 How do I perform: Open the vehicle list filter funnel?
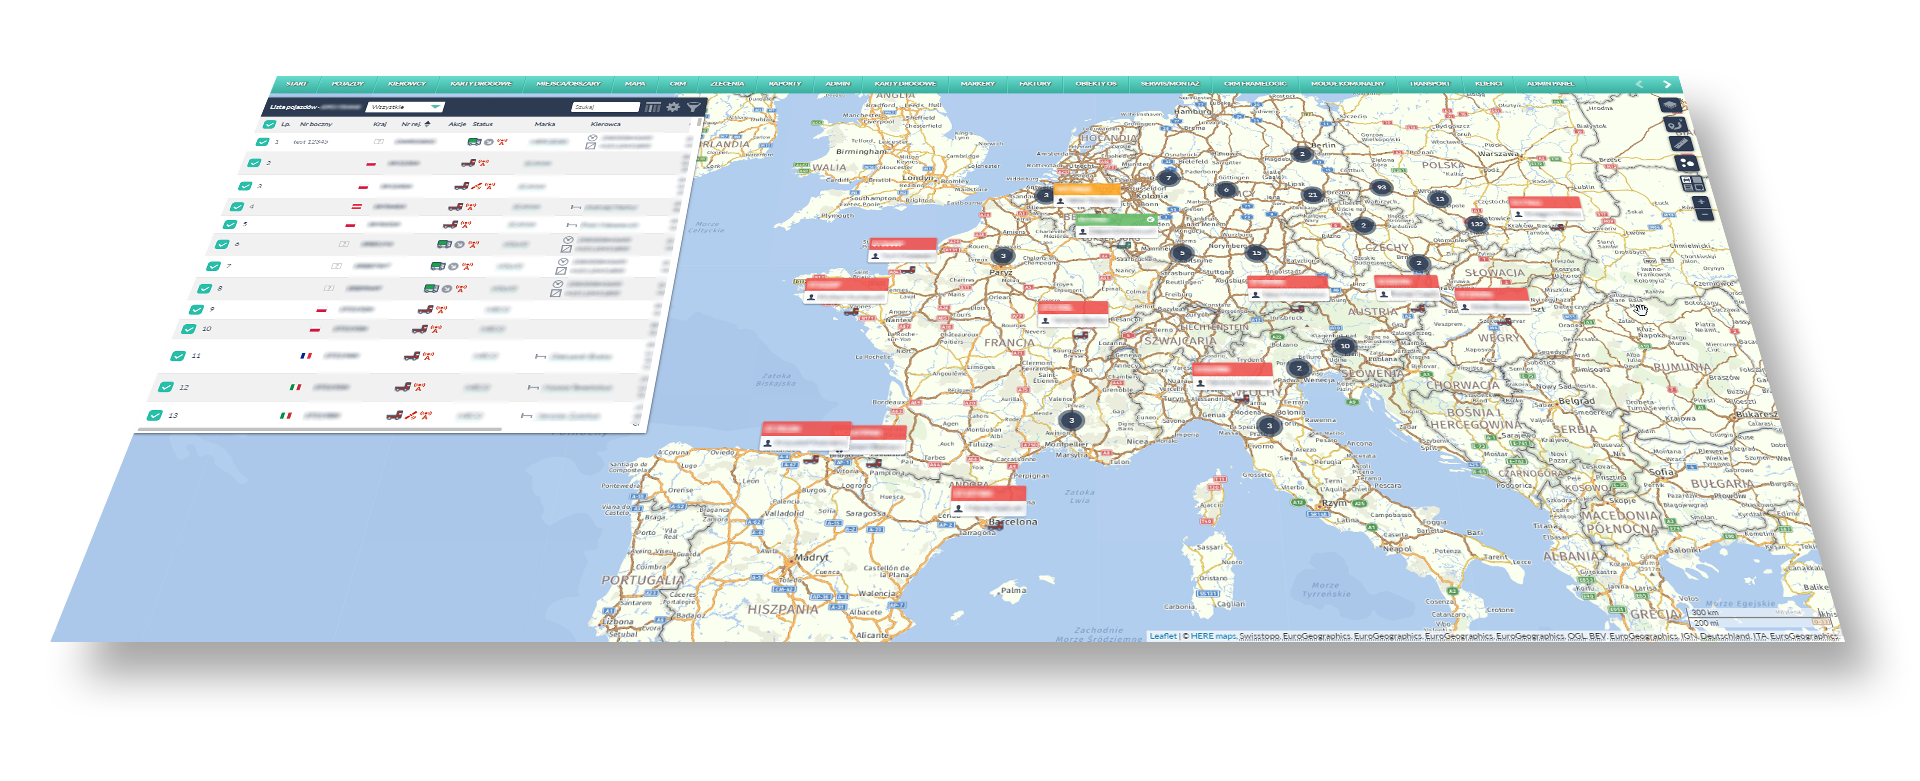[693, 107]
